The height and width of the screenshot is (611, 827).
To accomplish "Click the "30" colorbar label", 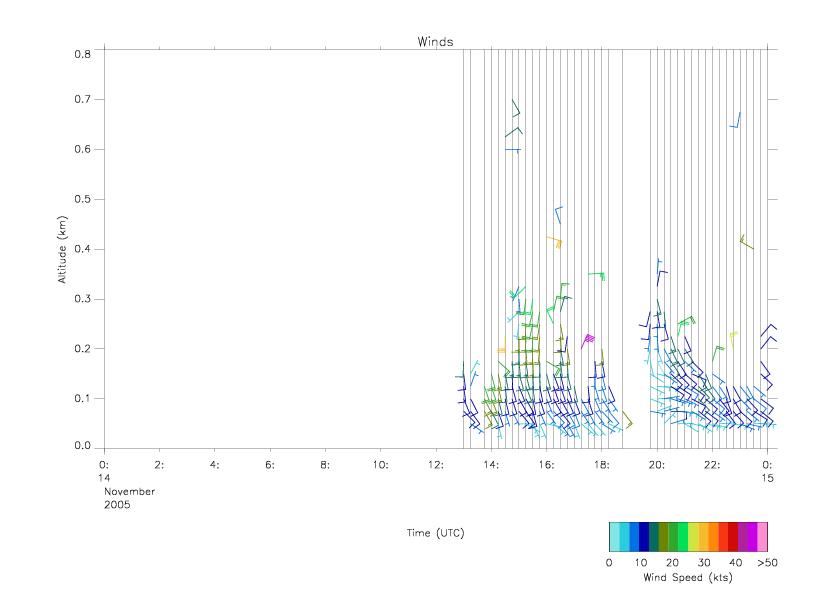I will 704,562.
